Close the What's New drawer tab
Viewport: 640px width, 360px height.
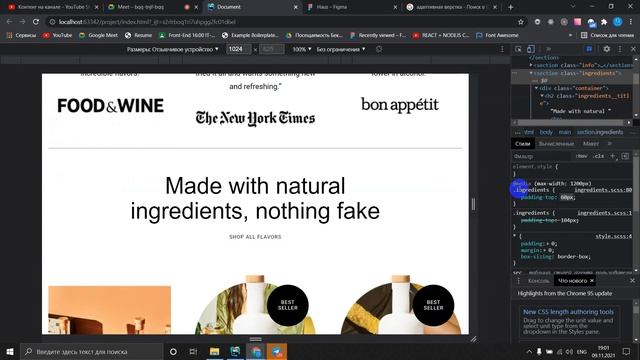click(592, 281)
